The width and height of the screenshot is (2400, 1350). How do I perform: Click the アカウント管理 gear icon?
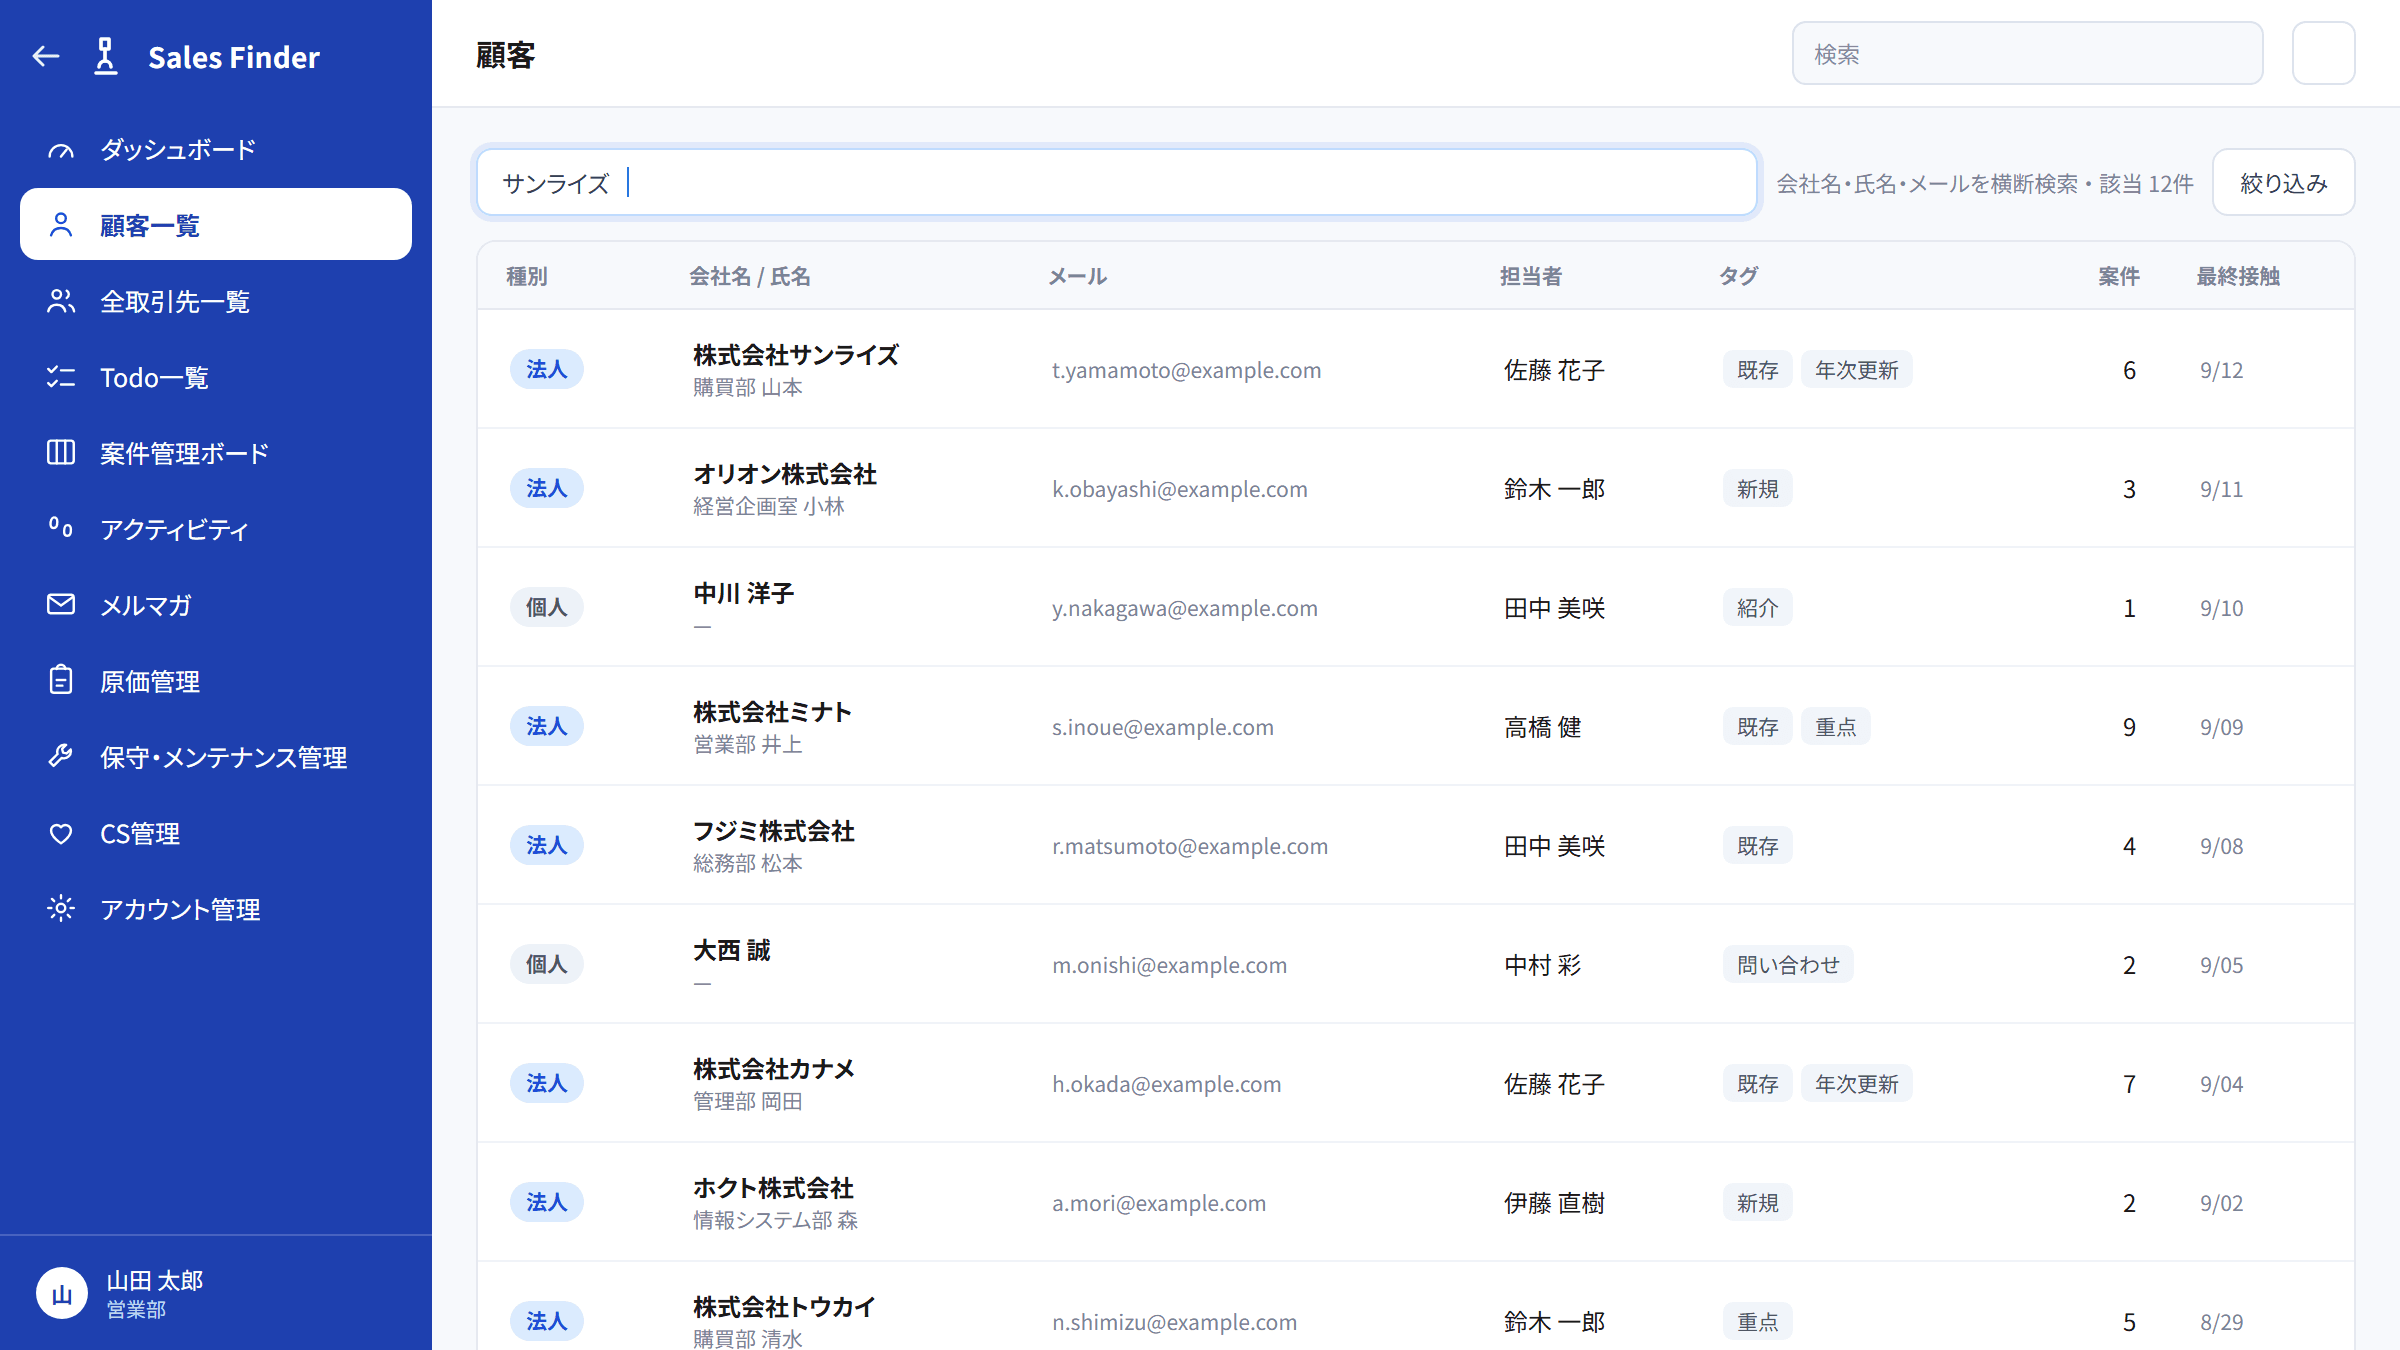pos(61,908)
